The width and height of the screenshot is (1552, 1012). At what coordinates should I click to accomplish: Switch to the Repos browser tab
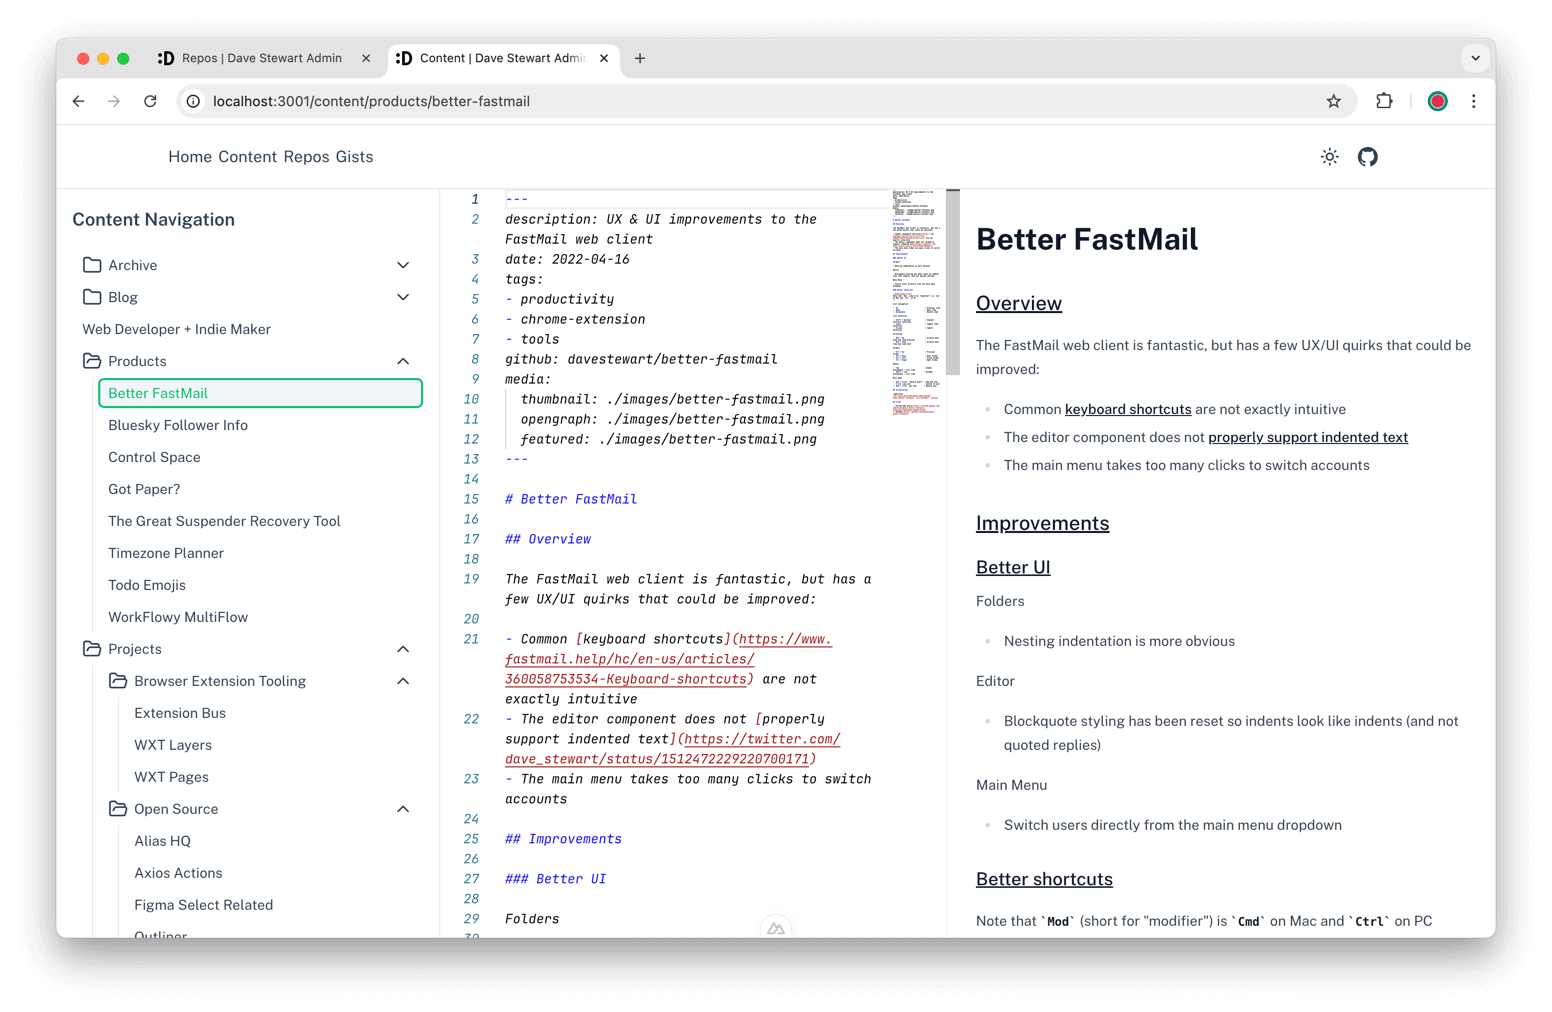pos(261,58)
